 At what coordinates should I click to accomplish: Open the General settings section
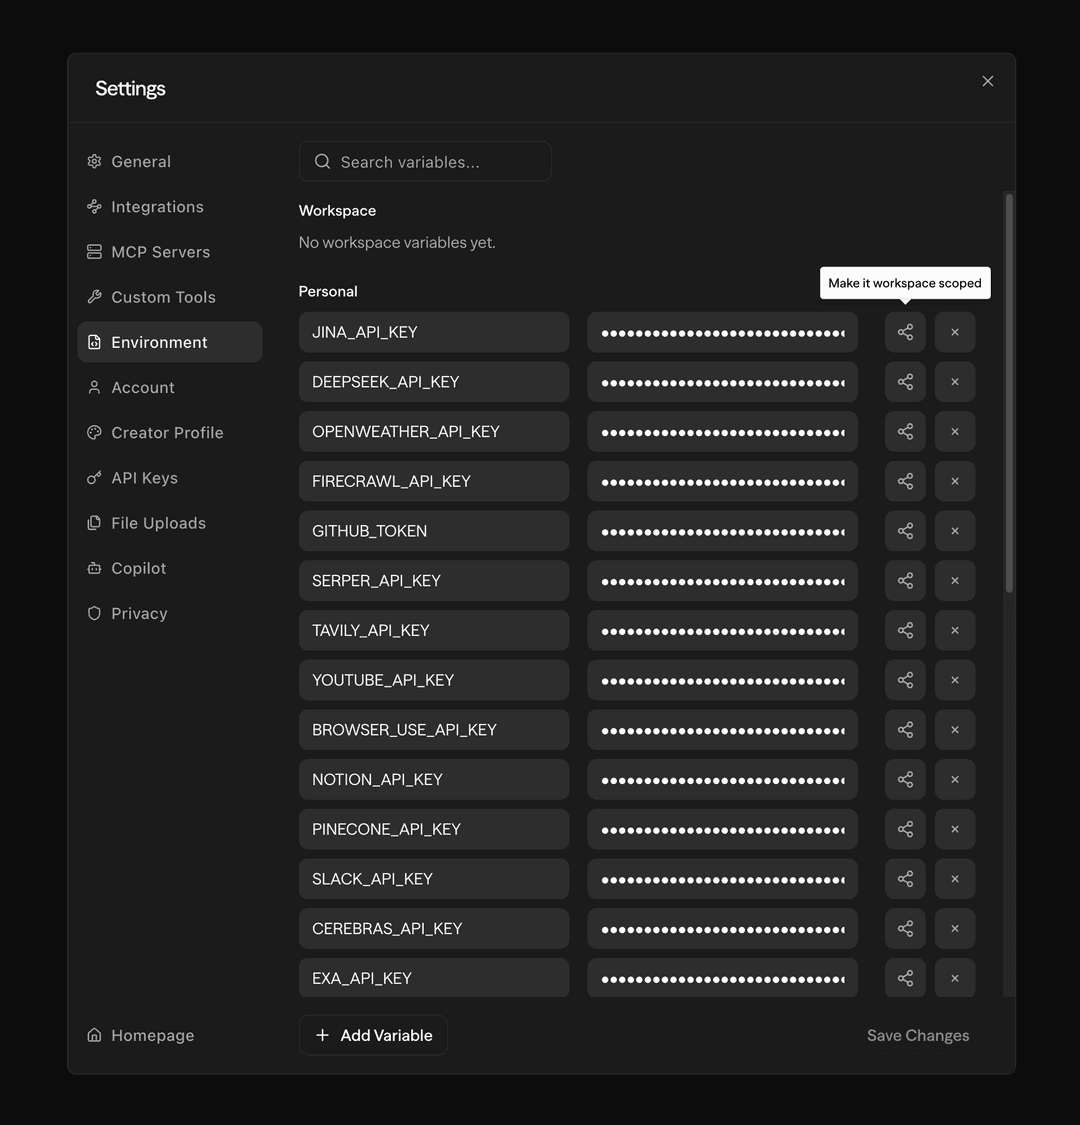click(140, 161)
